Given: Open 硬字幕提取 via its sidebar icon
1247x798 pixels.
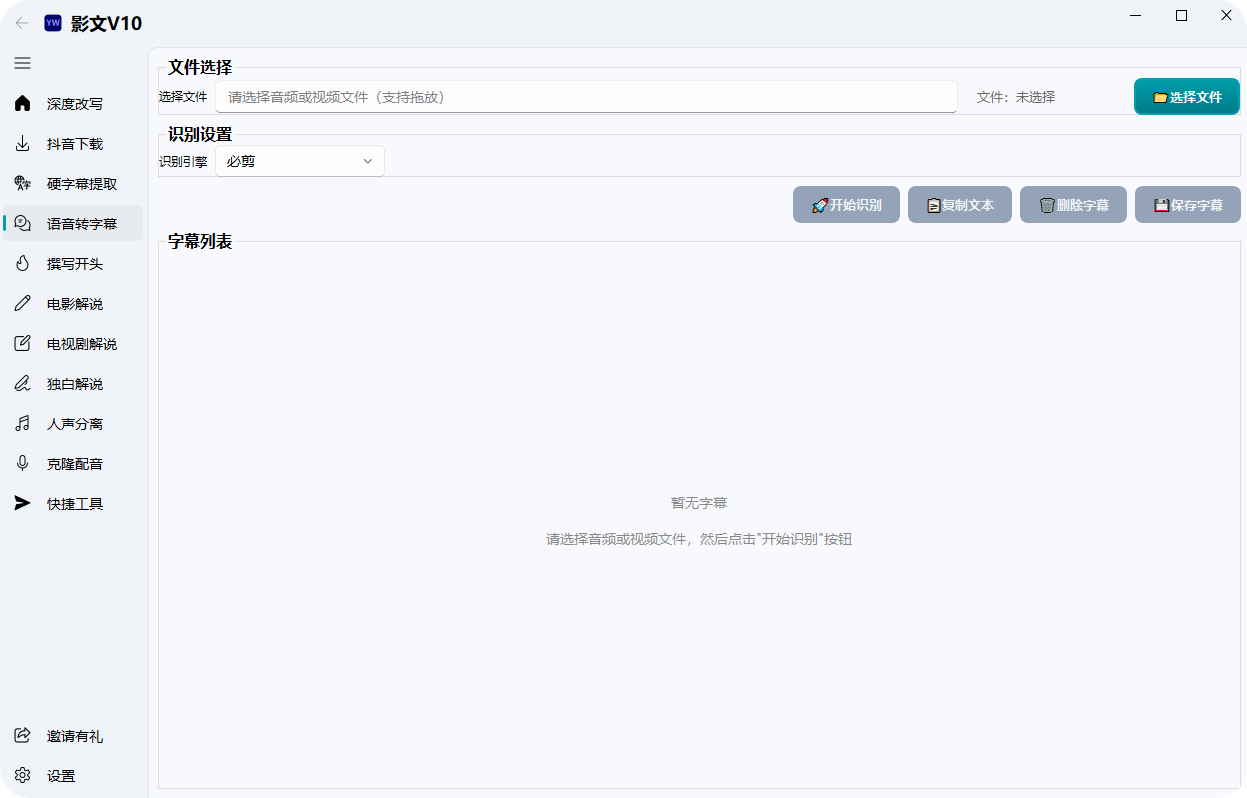Looking at the screenshot, I should pyautogui.click(x=22, y=184).
